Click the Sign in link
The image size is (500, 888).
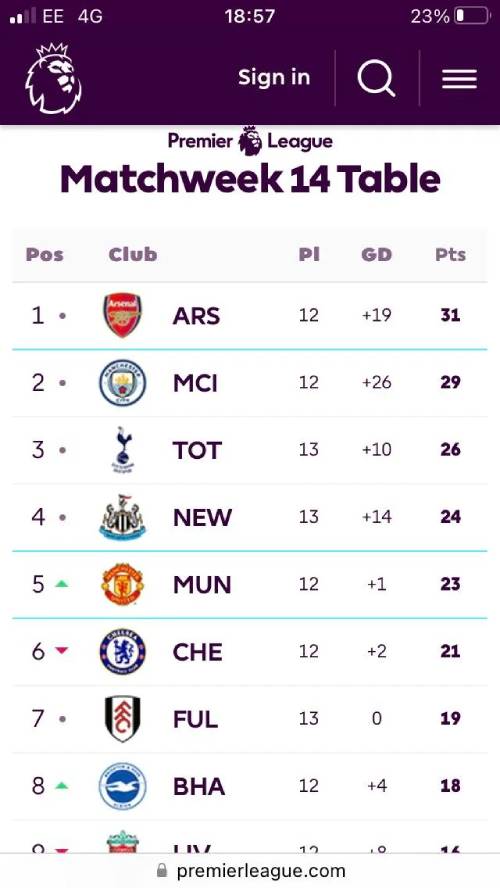tap(274, 77)
